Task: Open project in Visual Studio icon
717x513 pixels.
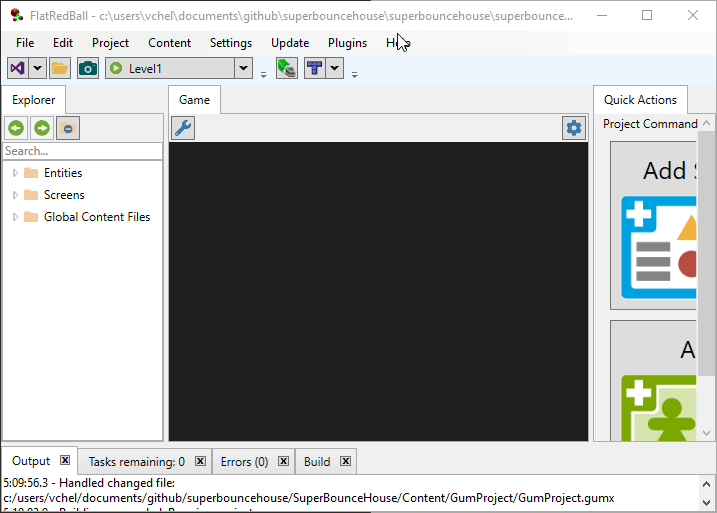Action: click(x=18, y=69)
